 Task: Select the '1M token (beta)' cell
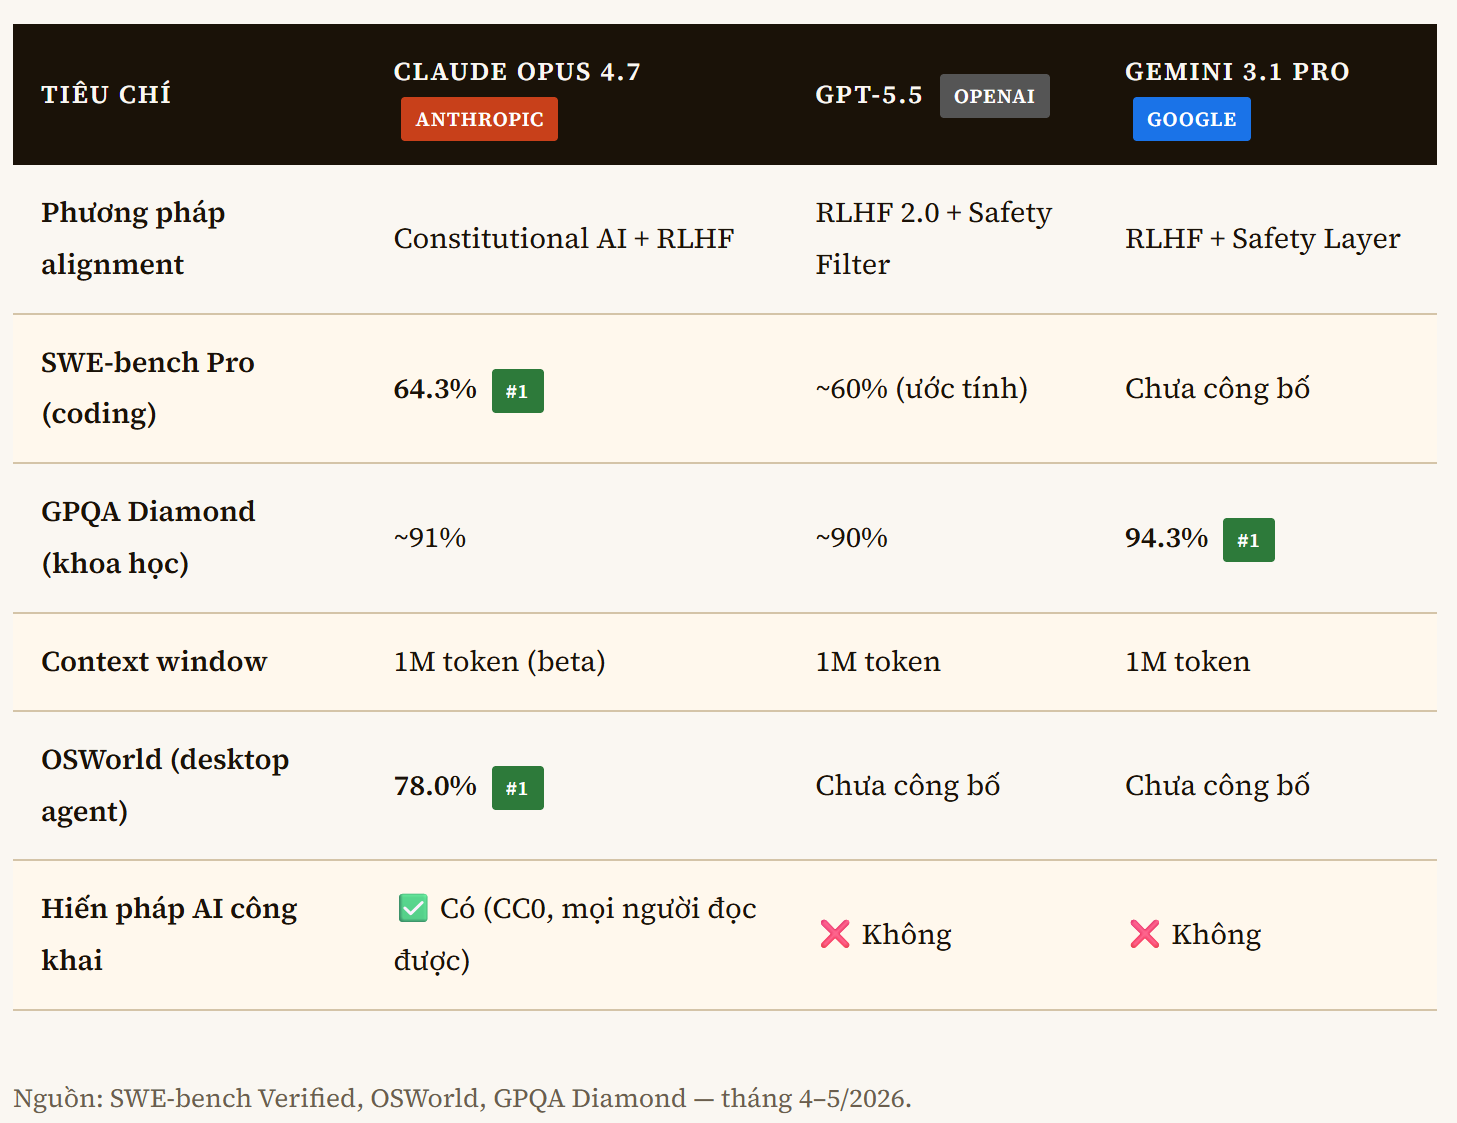(x=499, y=662)
